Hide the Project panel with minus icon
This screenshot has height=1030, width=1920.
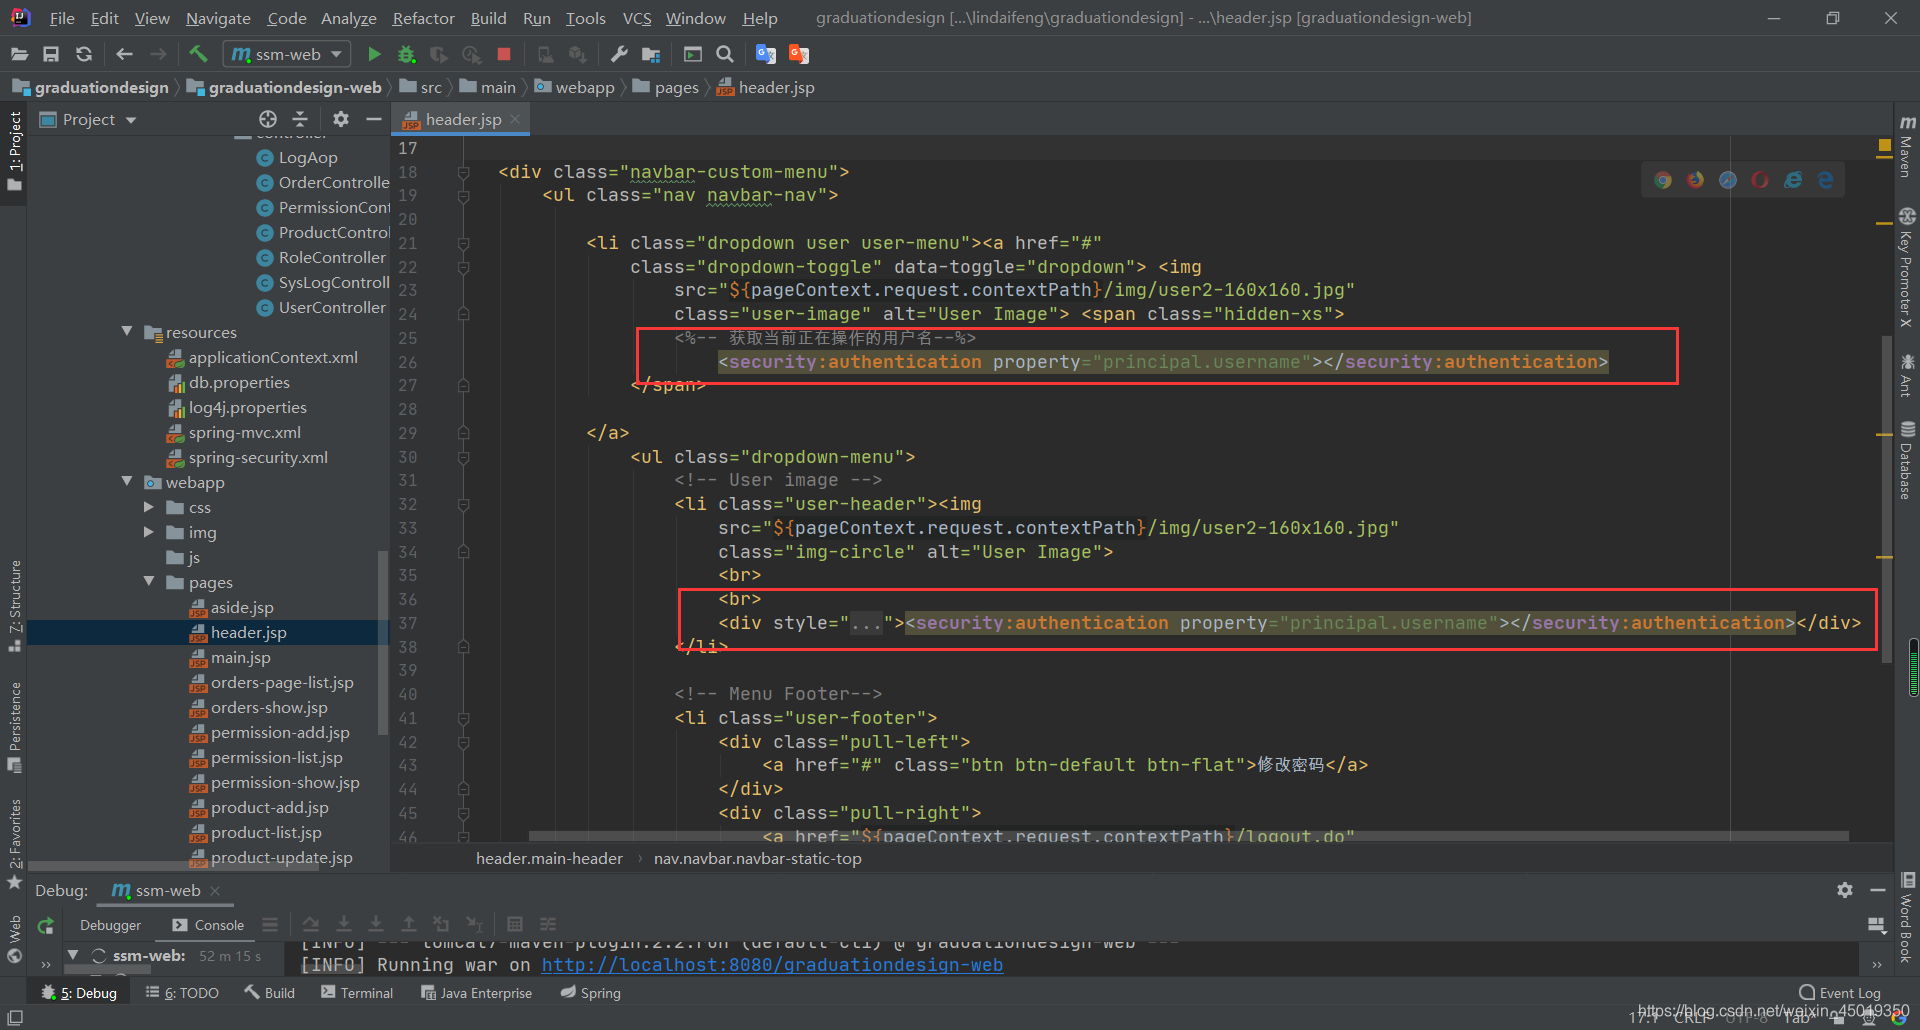[x=374, y=119]
